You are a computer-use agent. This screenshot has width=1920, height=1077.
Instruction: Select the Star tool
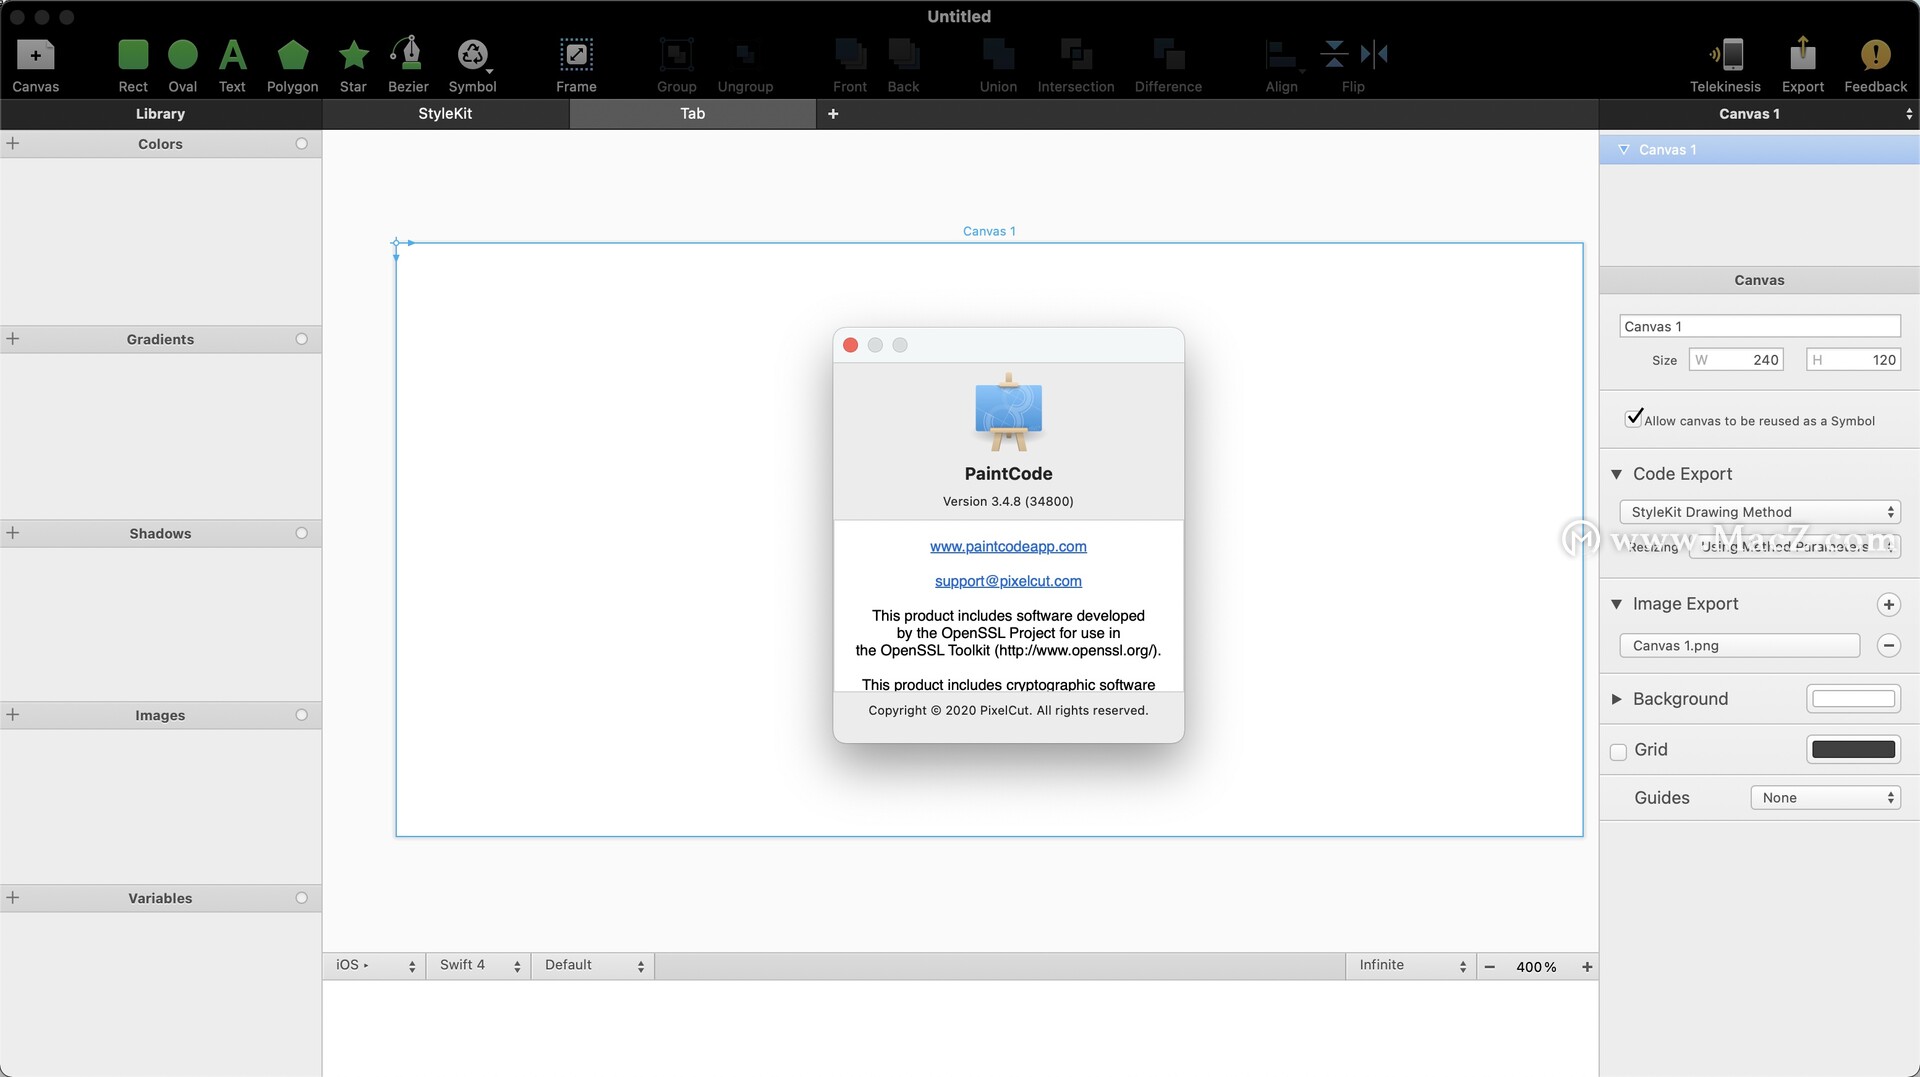coord(353,65)
